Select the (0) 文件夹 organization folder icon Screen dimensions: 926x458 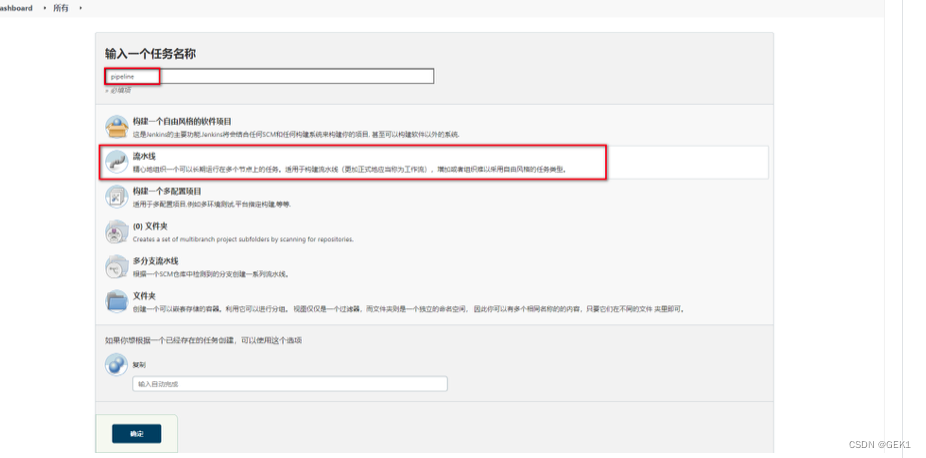point(116,231)
